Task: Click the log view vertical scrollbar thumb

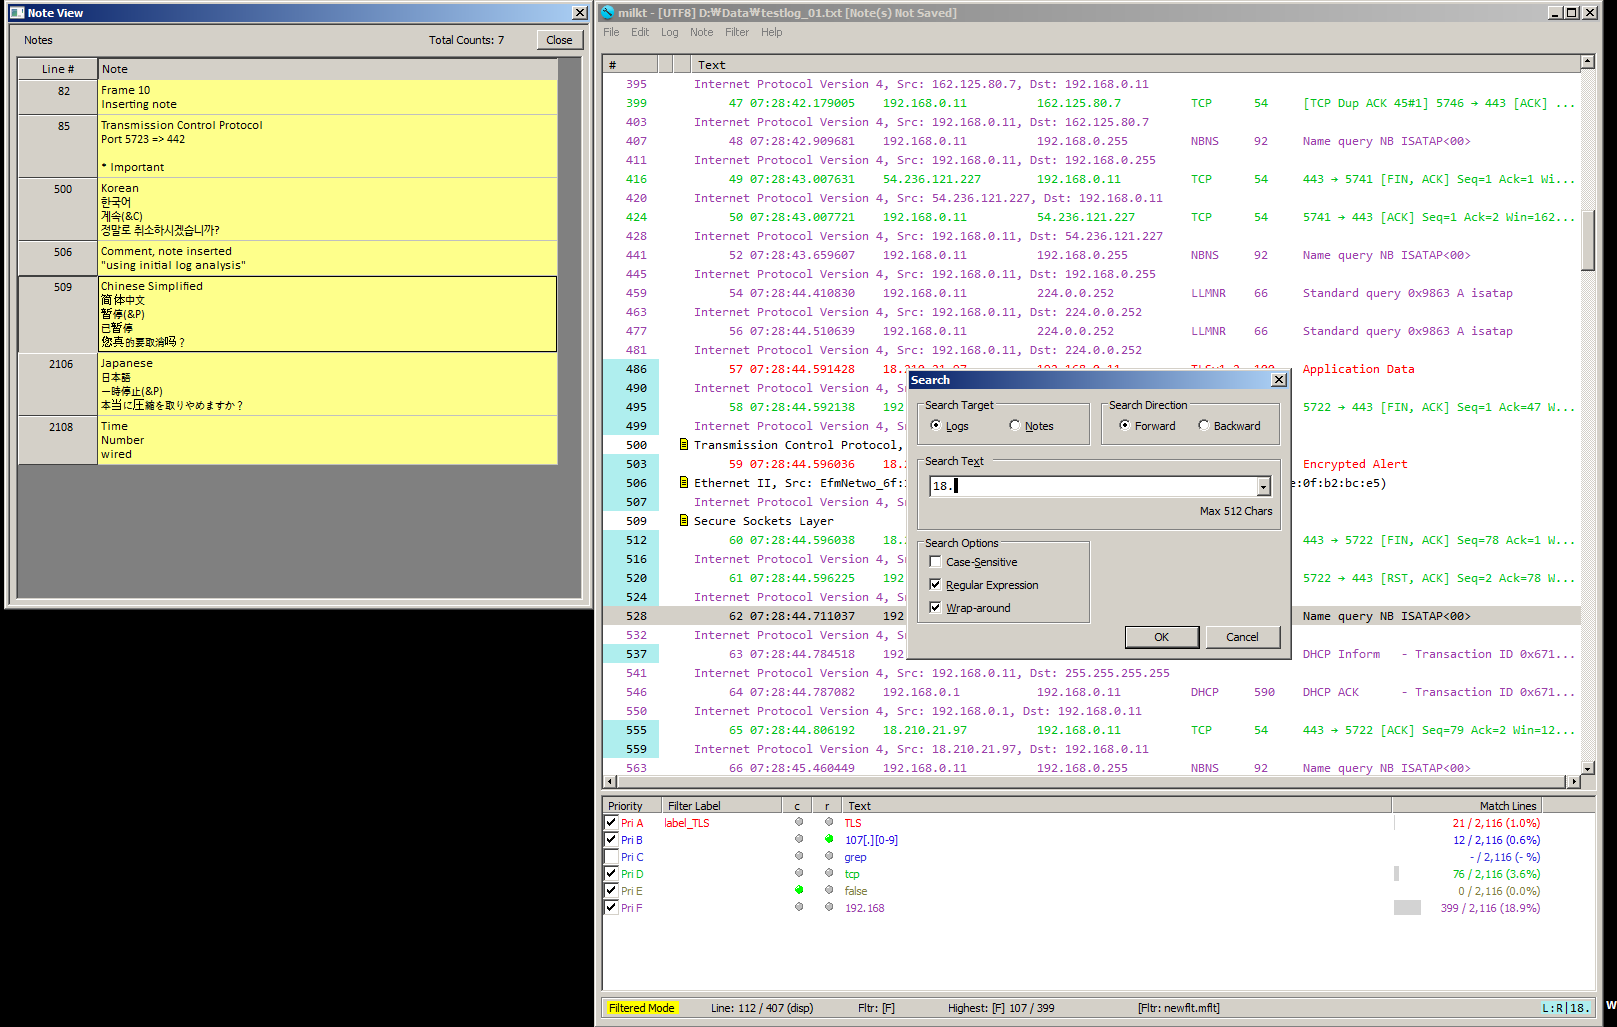Action: (x=1587, y=240)
